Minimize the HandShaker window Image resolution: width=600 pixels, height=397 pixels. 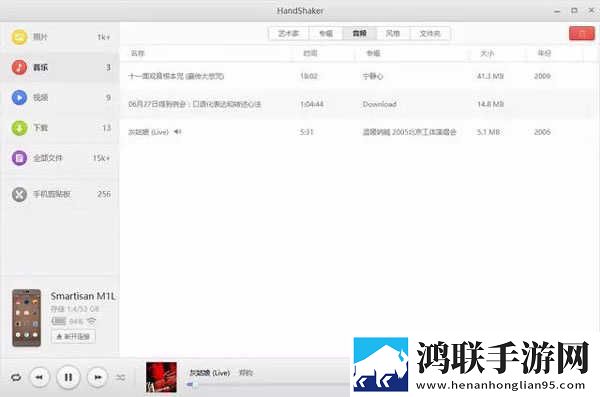(x=557, y=11)
